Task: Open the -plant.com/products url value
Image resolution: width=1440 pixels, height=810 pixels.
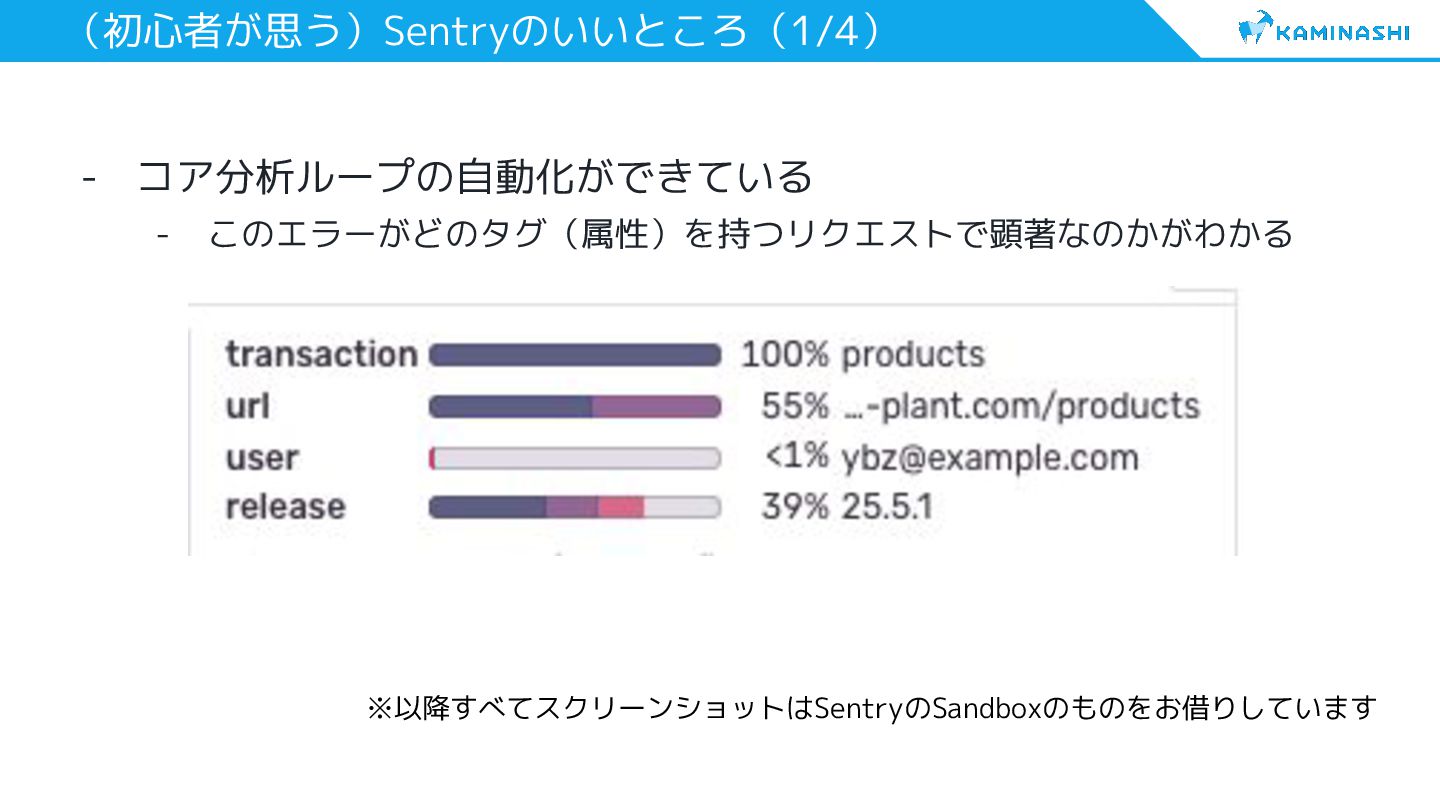Action: click(1020, 406)
